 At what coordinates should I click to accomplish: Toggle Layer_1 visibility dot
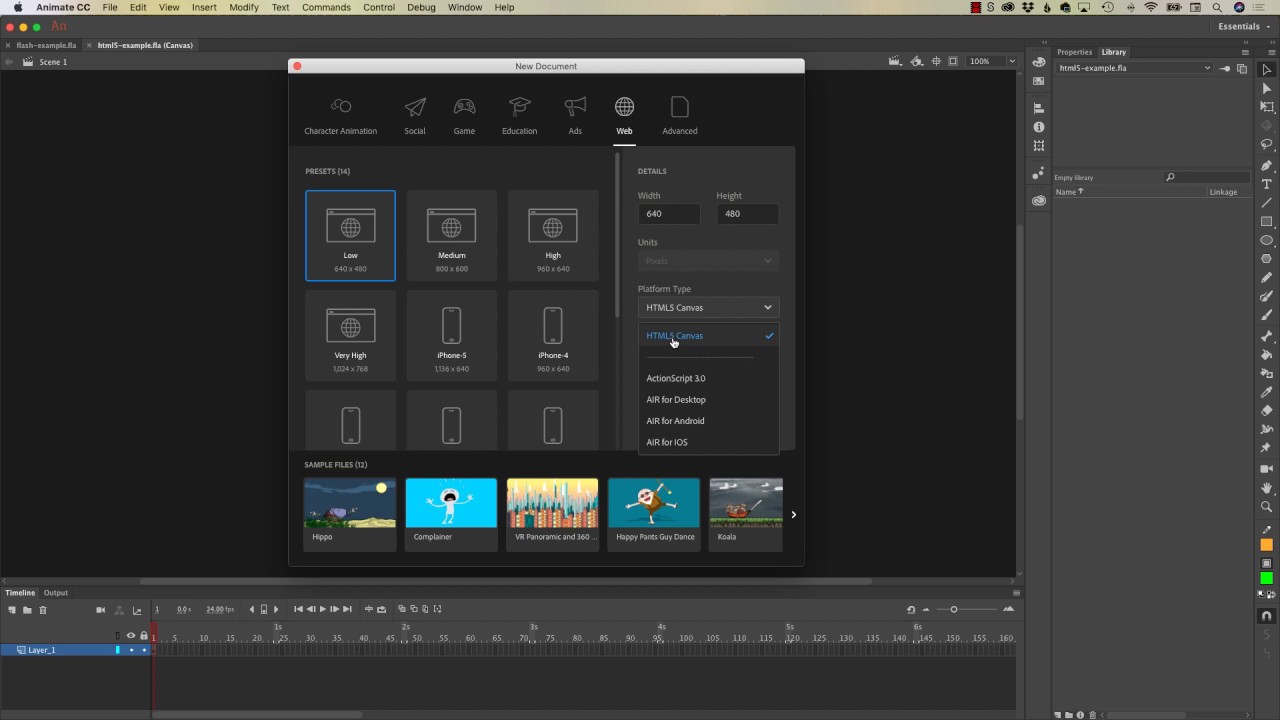coord(131,650)
